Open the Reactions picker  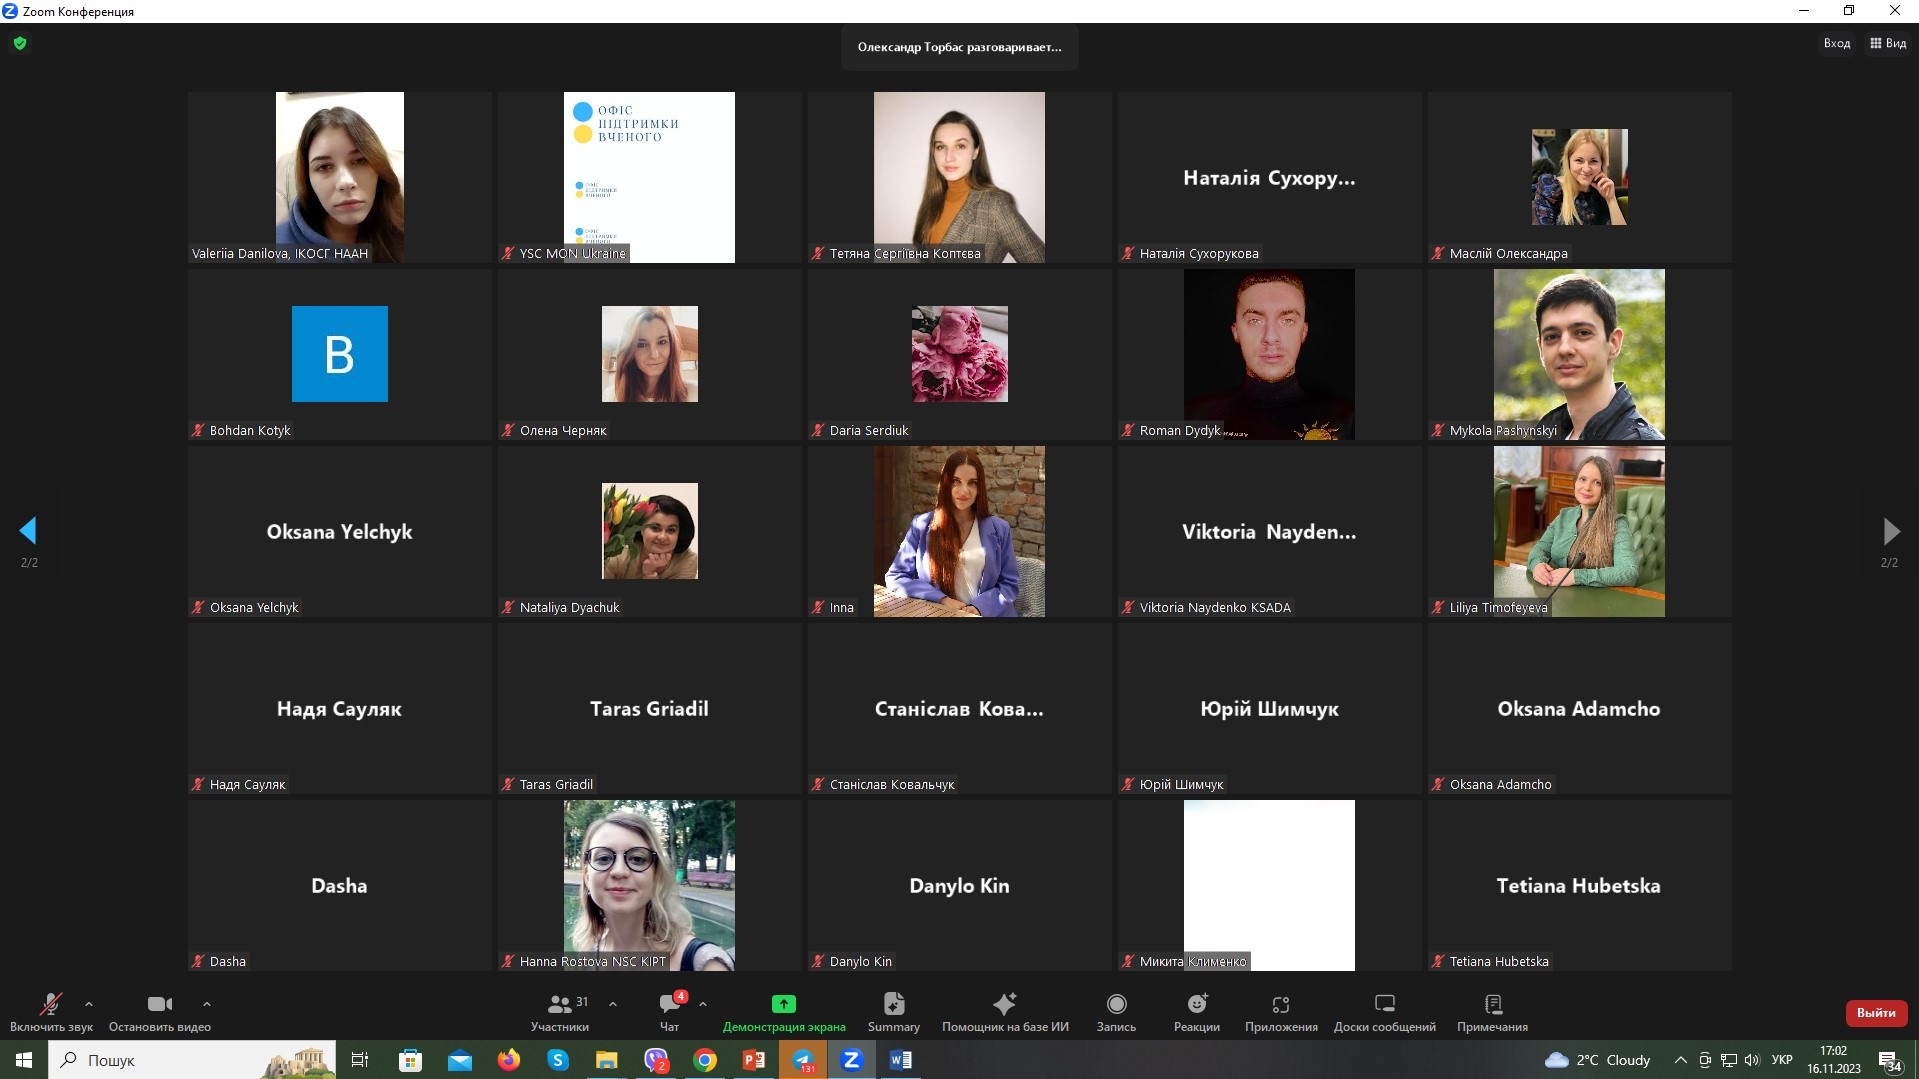pyautogui.click(x=1196, y=1004)
